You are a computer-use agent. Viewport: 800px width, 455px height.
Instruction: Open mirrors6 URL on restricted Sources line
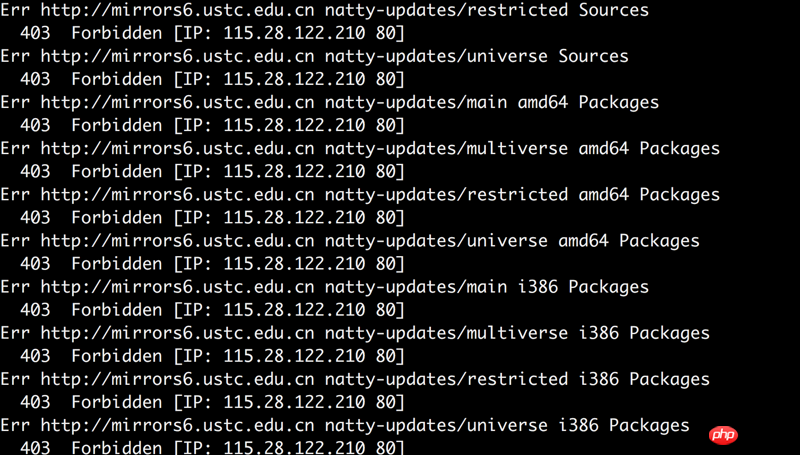click(178, 10)
